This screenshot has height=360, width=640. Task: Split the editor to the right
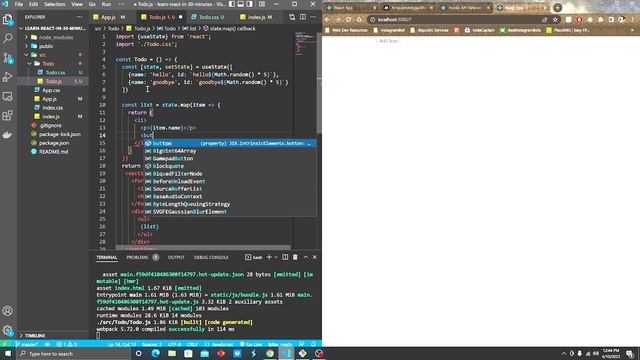coord(303,17)
